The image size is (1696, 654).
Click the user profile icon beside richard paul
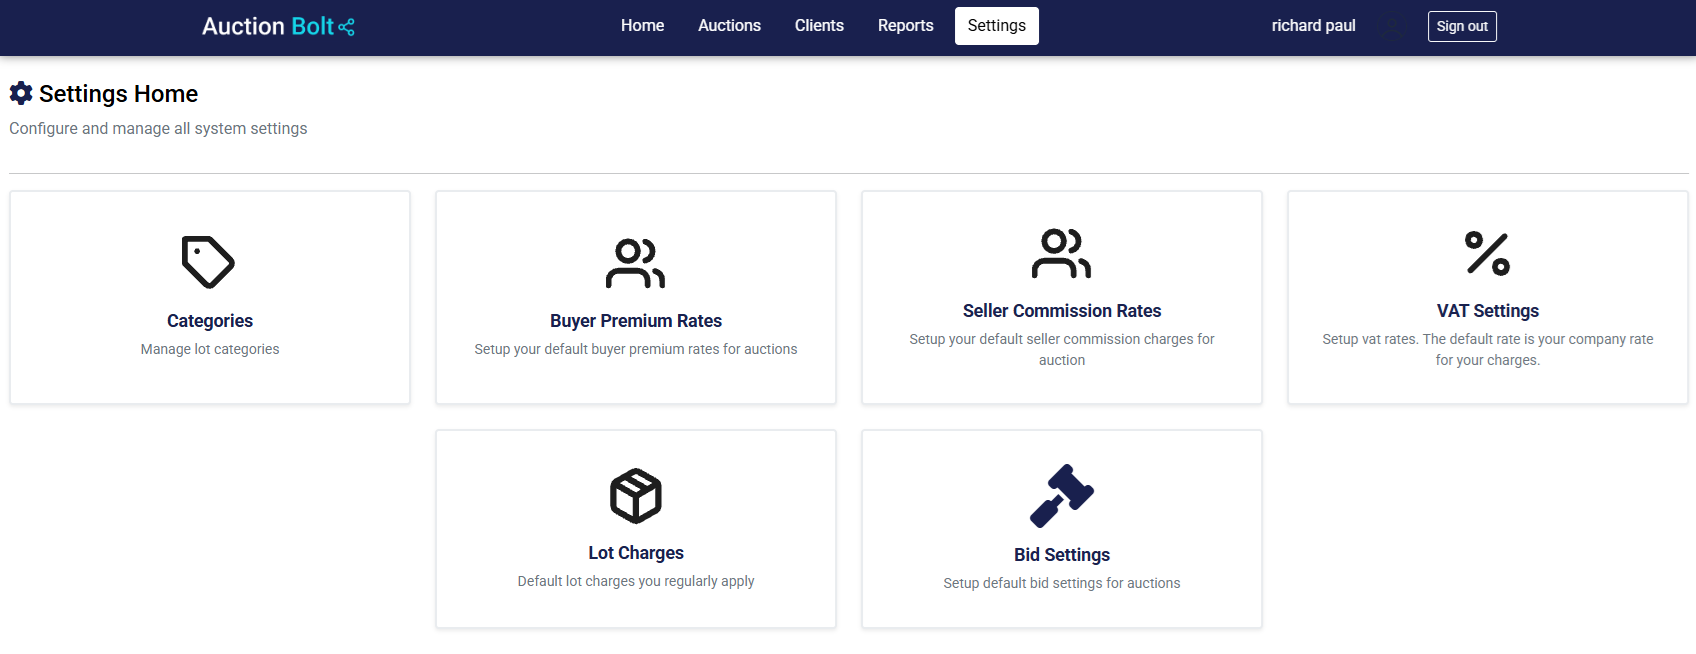(x=1392, y=27)
